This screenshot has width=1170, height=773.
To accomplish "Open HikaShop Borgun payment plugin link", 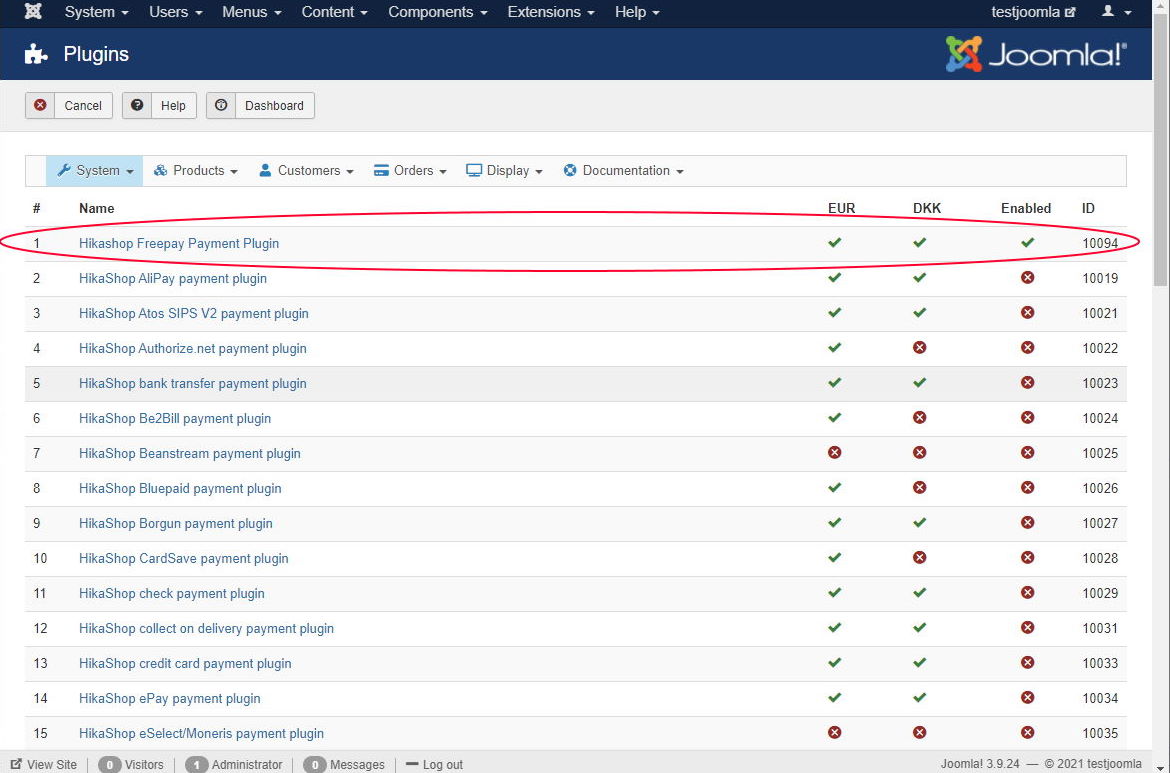I will pyautogui.click(x=175, y=524).
